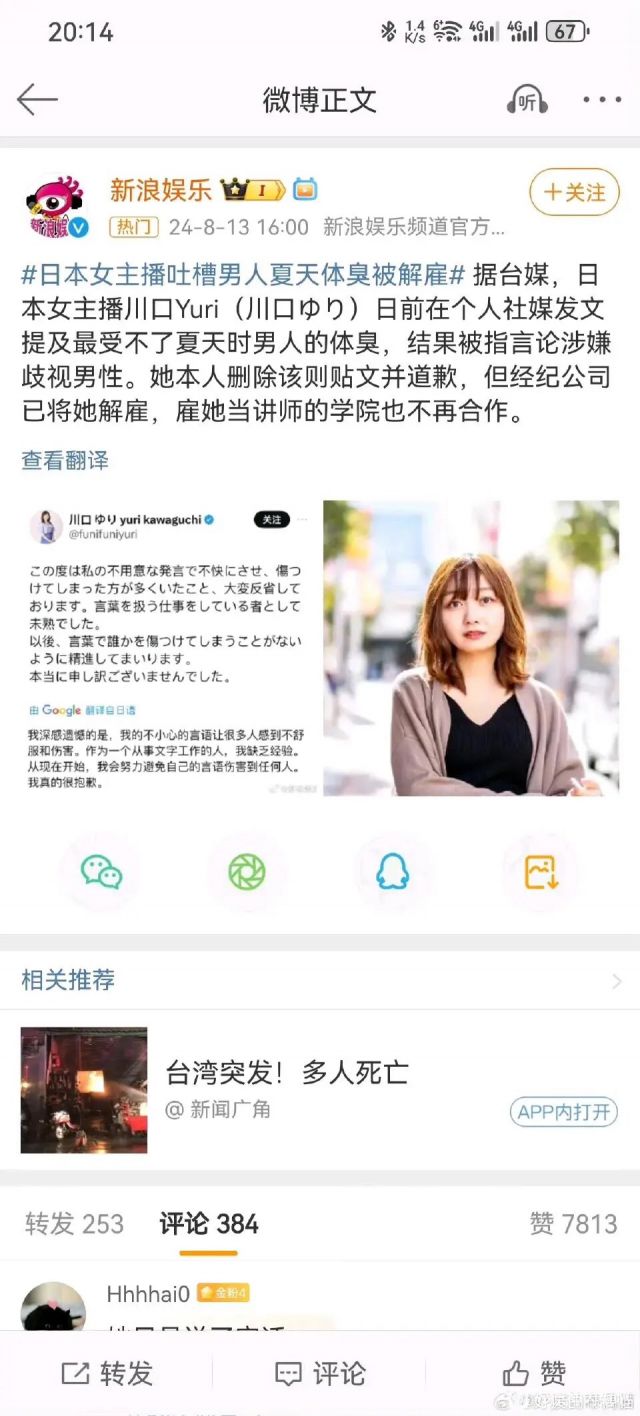
Task: Open the Yuri Kawaguchi portrait photo
Action: tap(471, 648)
